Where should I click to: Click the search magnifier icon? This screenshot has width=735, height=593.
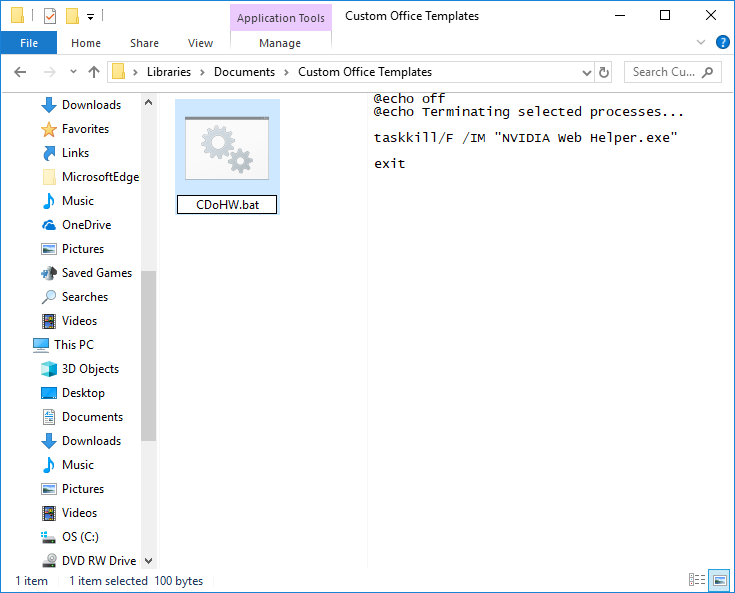(x=708, y=72)
